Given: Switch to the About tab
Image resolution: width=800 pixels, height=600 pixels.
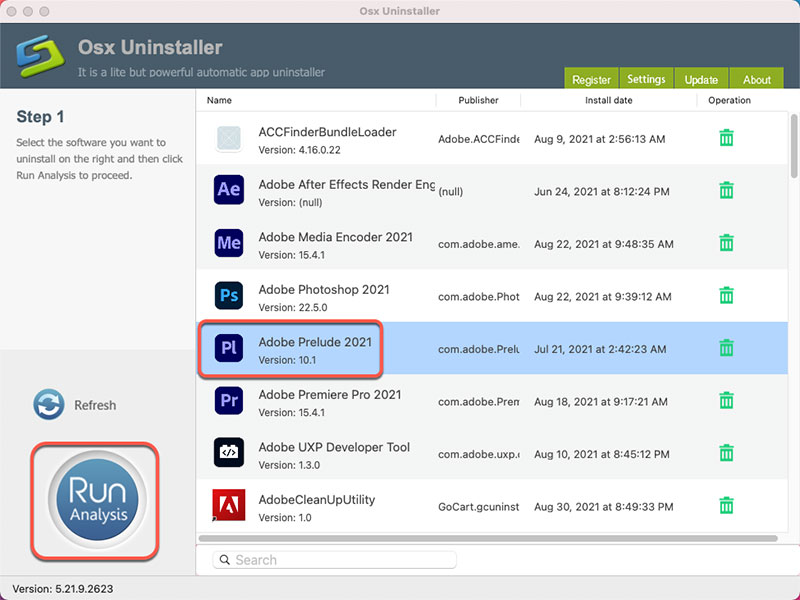Looking at the screenshot, I should pos(757,78).
